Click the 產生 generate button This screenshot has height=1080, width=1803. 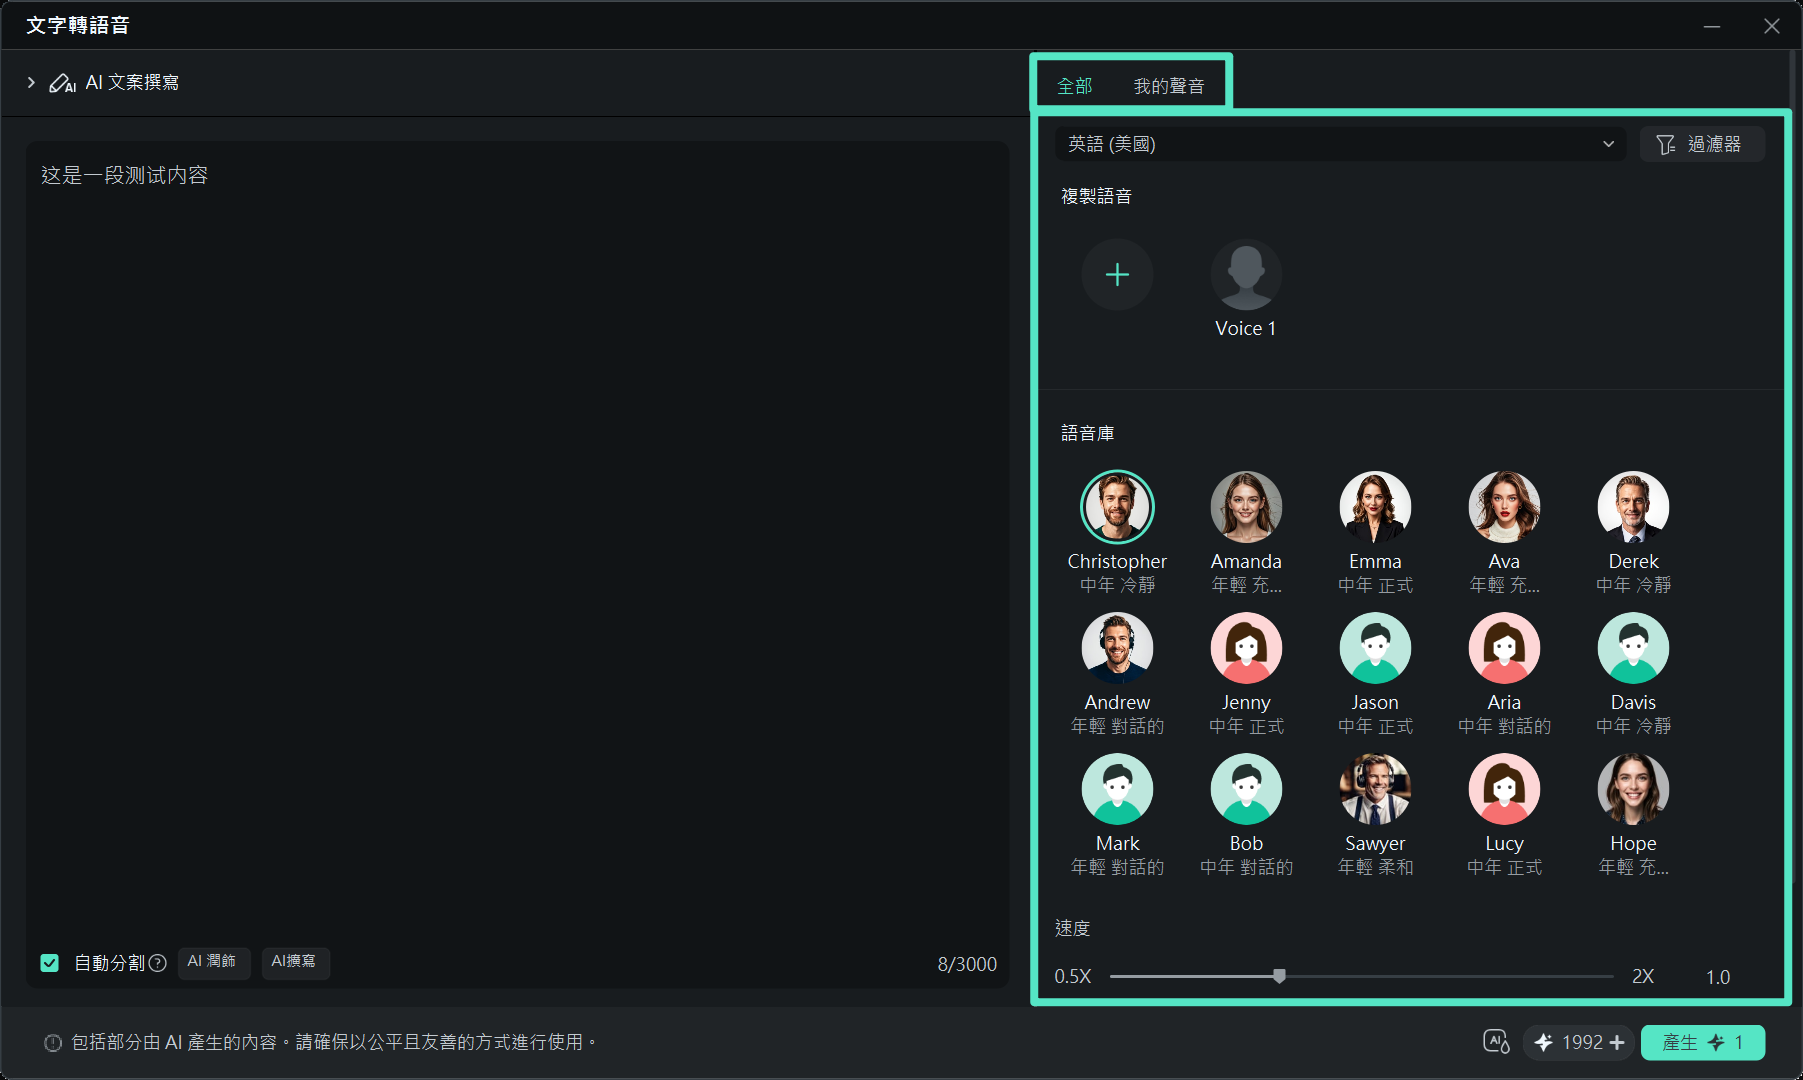pos(1702,1042)
